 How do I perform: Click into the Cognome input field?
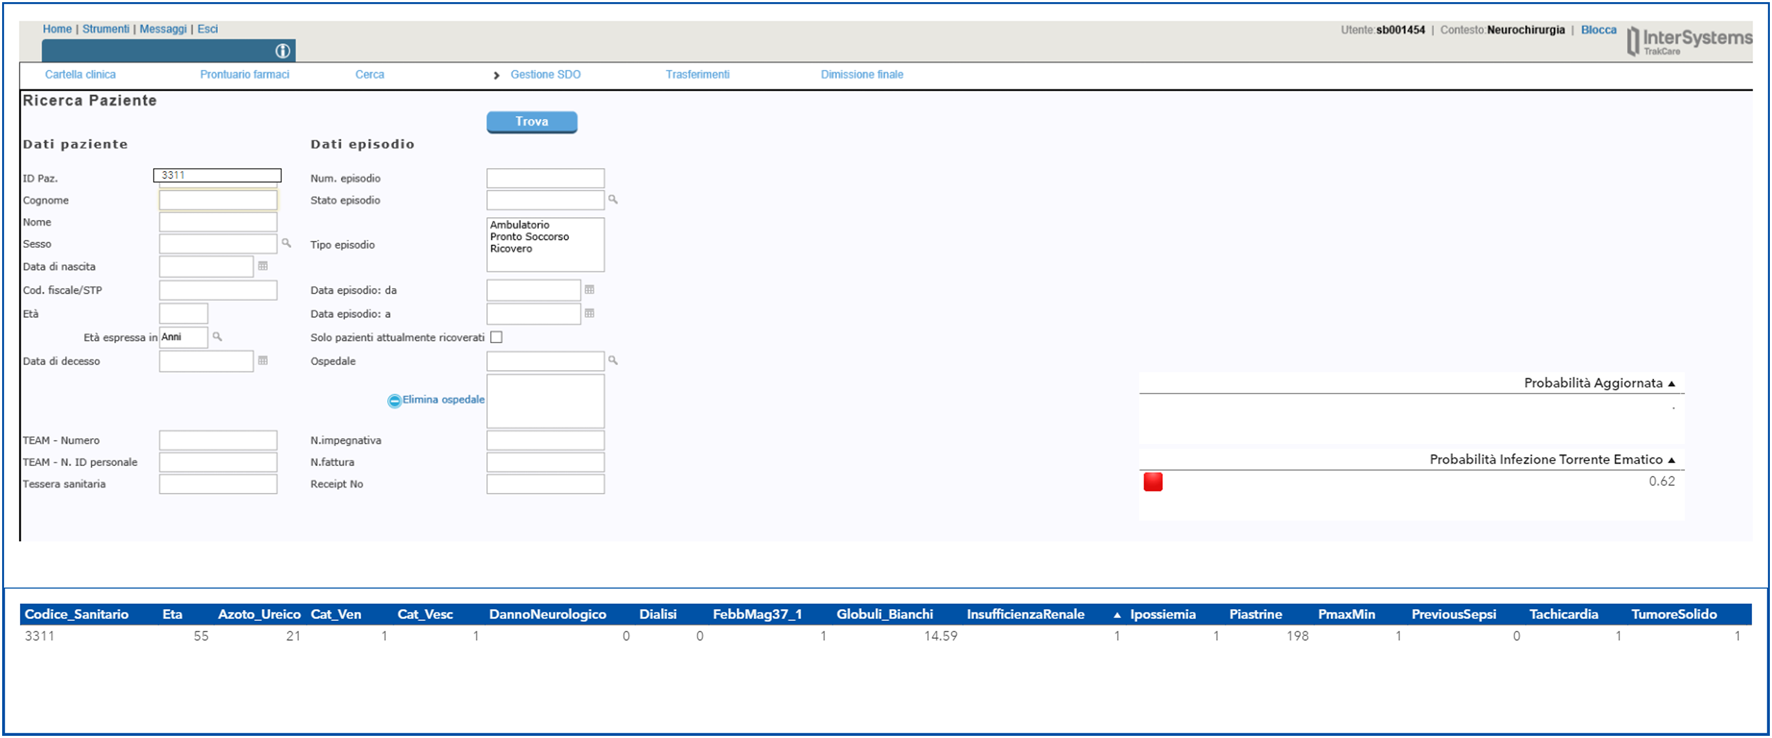[x=218, y=200]
